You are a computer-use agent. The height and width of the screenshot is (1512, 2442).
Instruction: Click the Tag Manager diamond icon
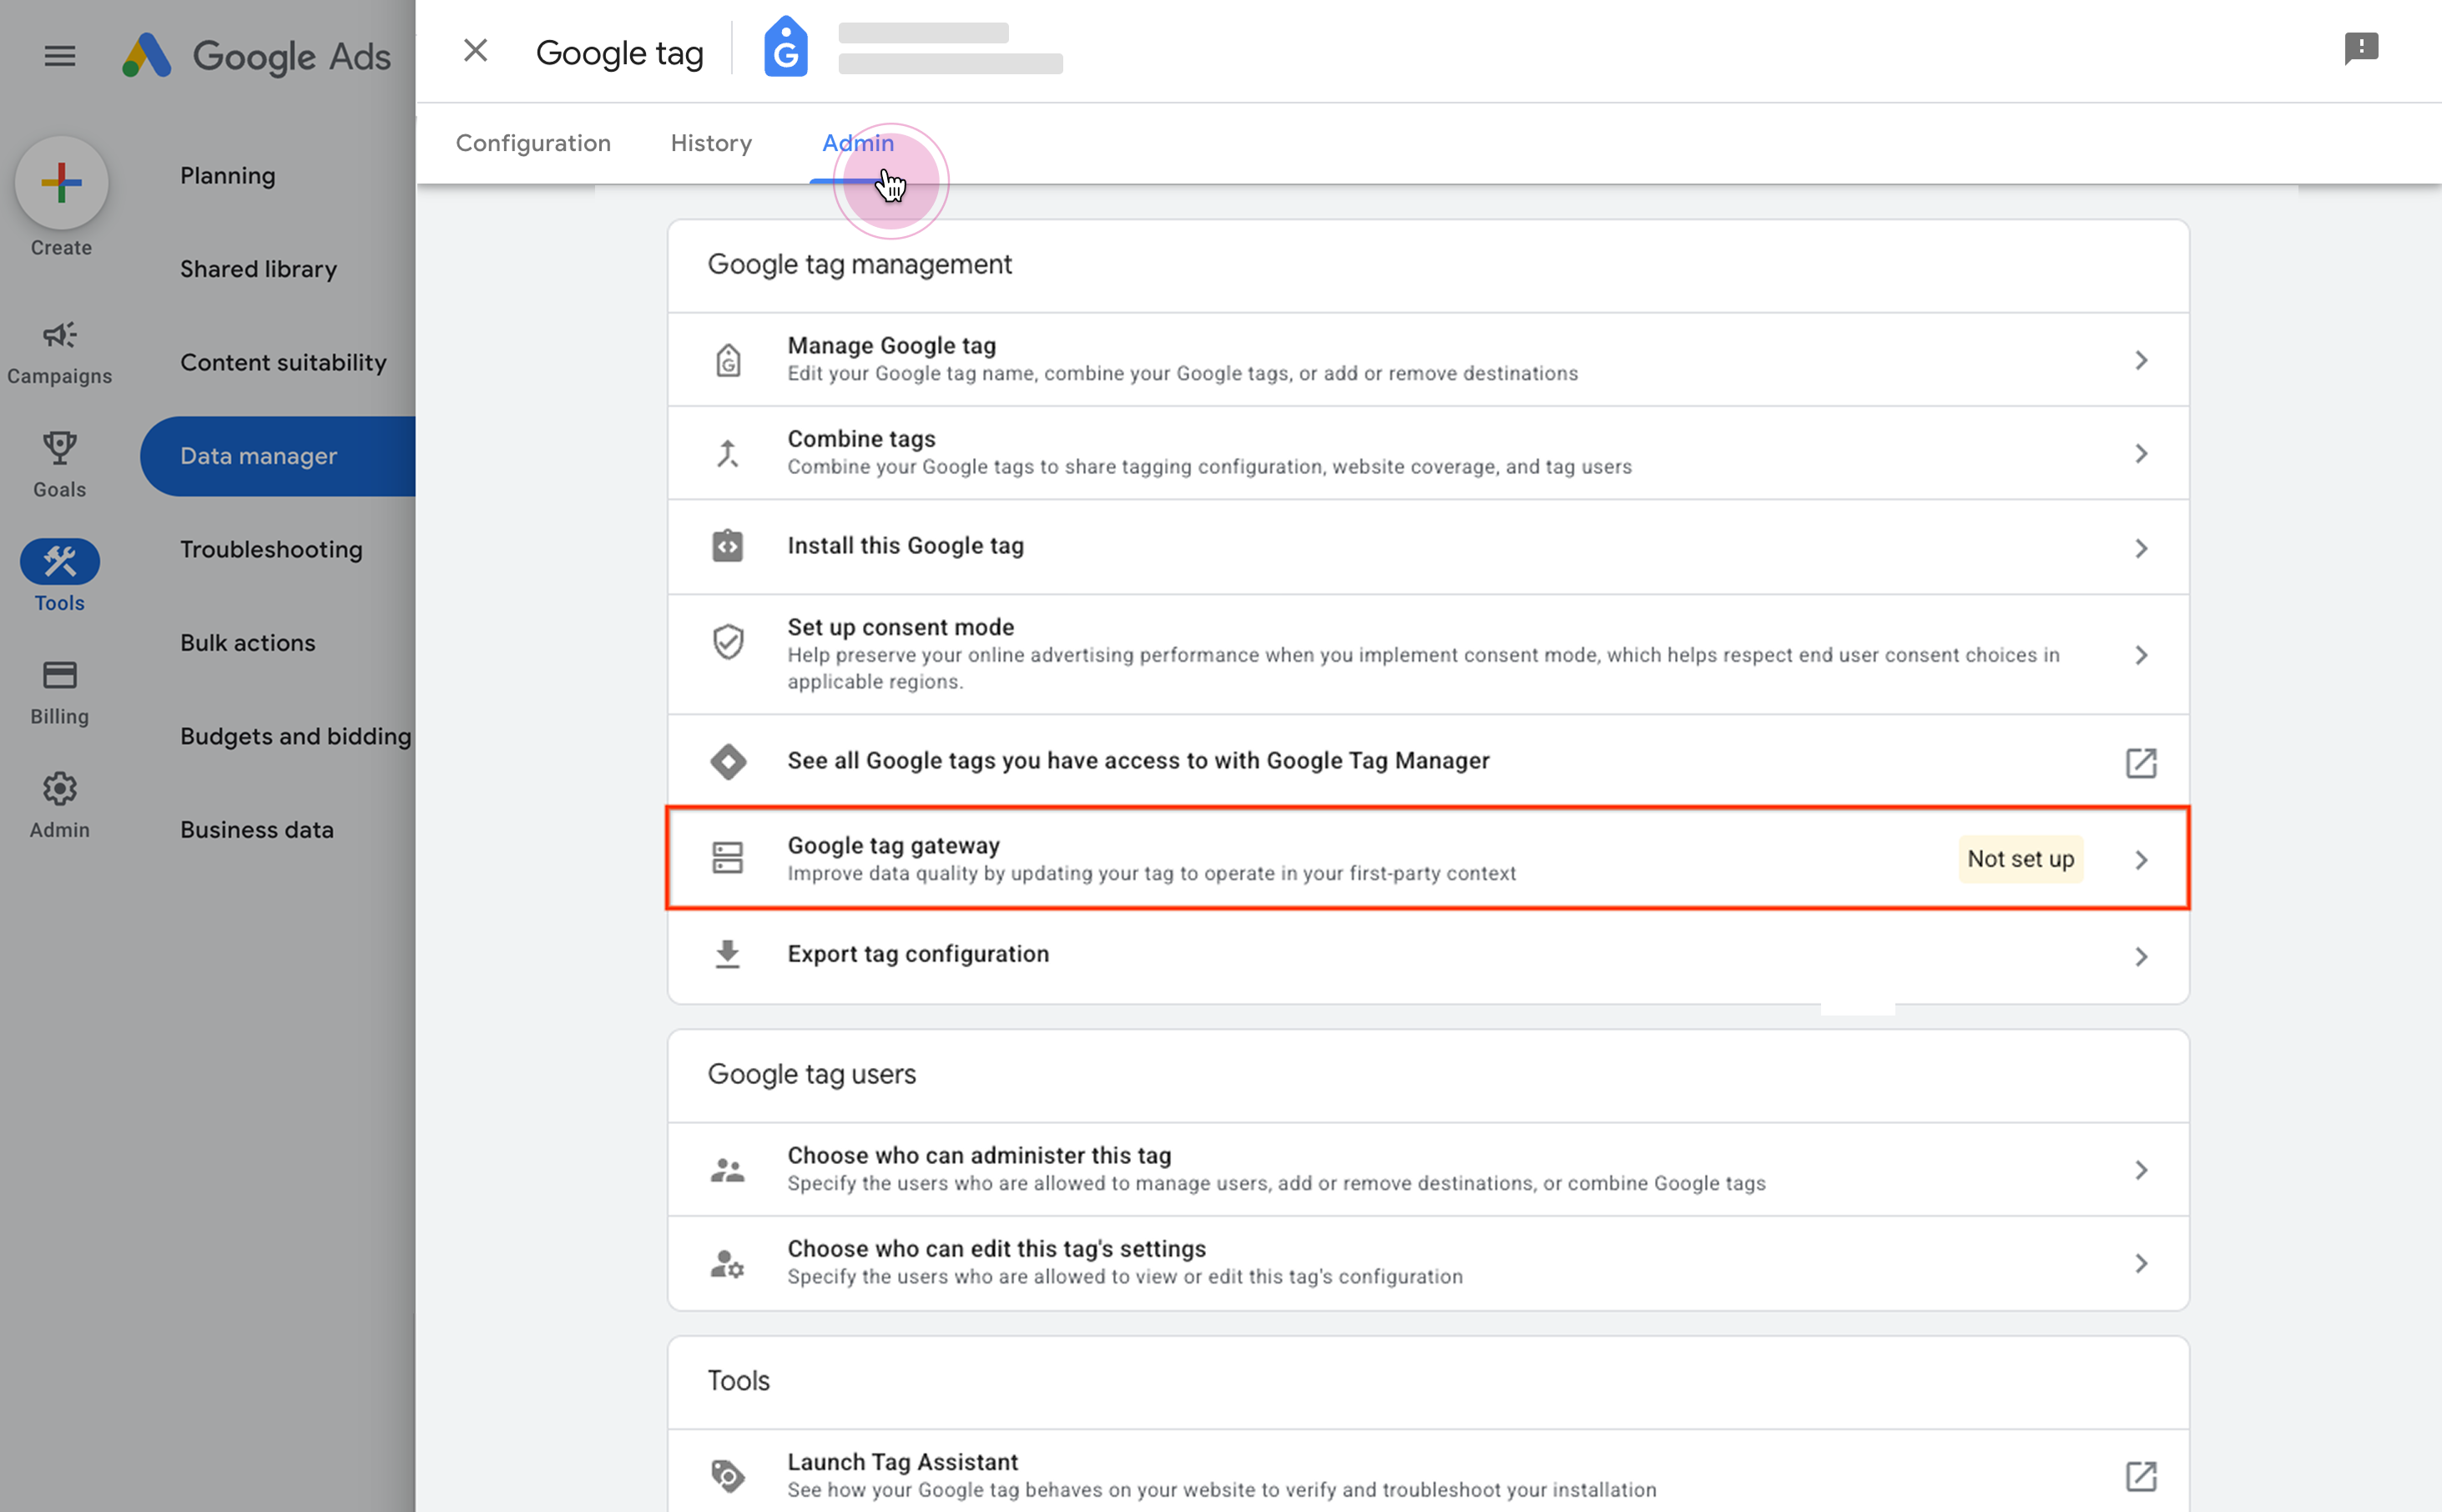(x=728, y=762)
